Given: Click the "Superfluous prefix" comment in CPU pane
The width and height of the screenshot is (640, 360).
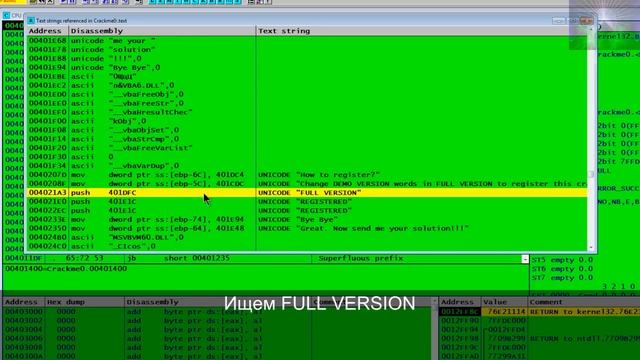Looking at the screenshot, I should pos(361,258).
